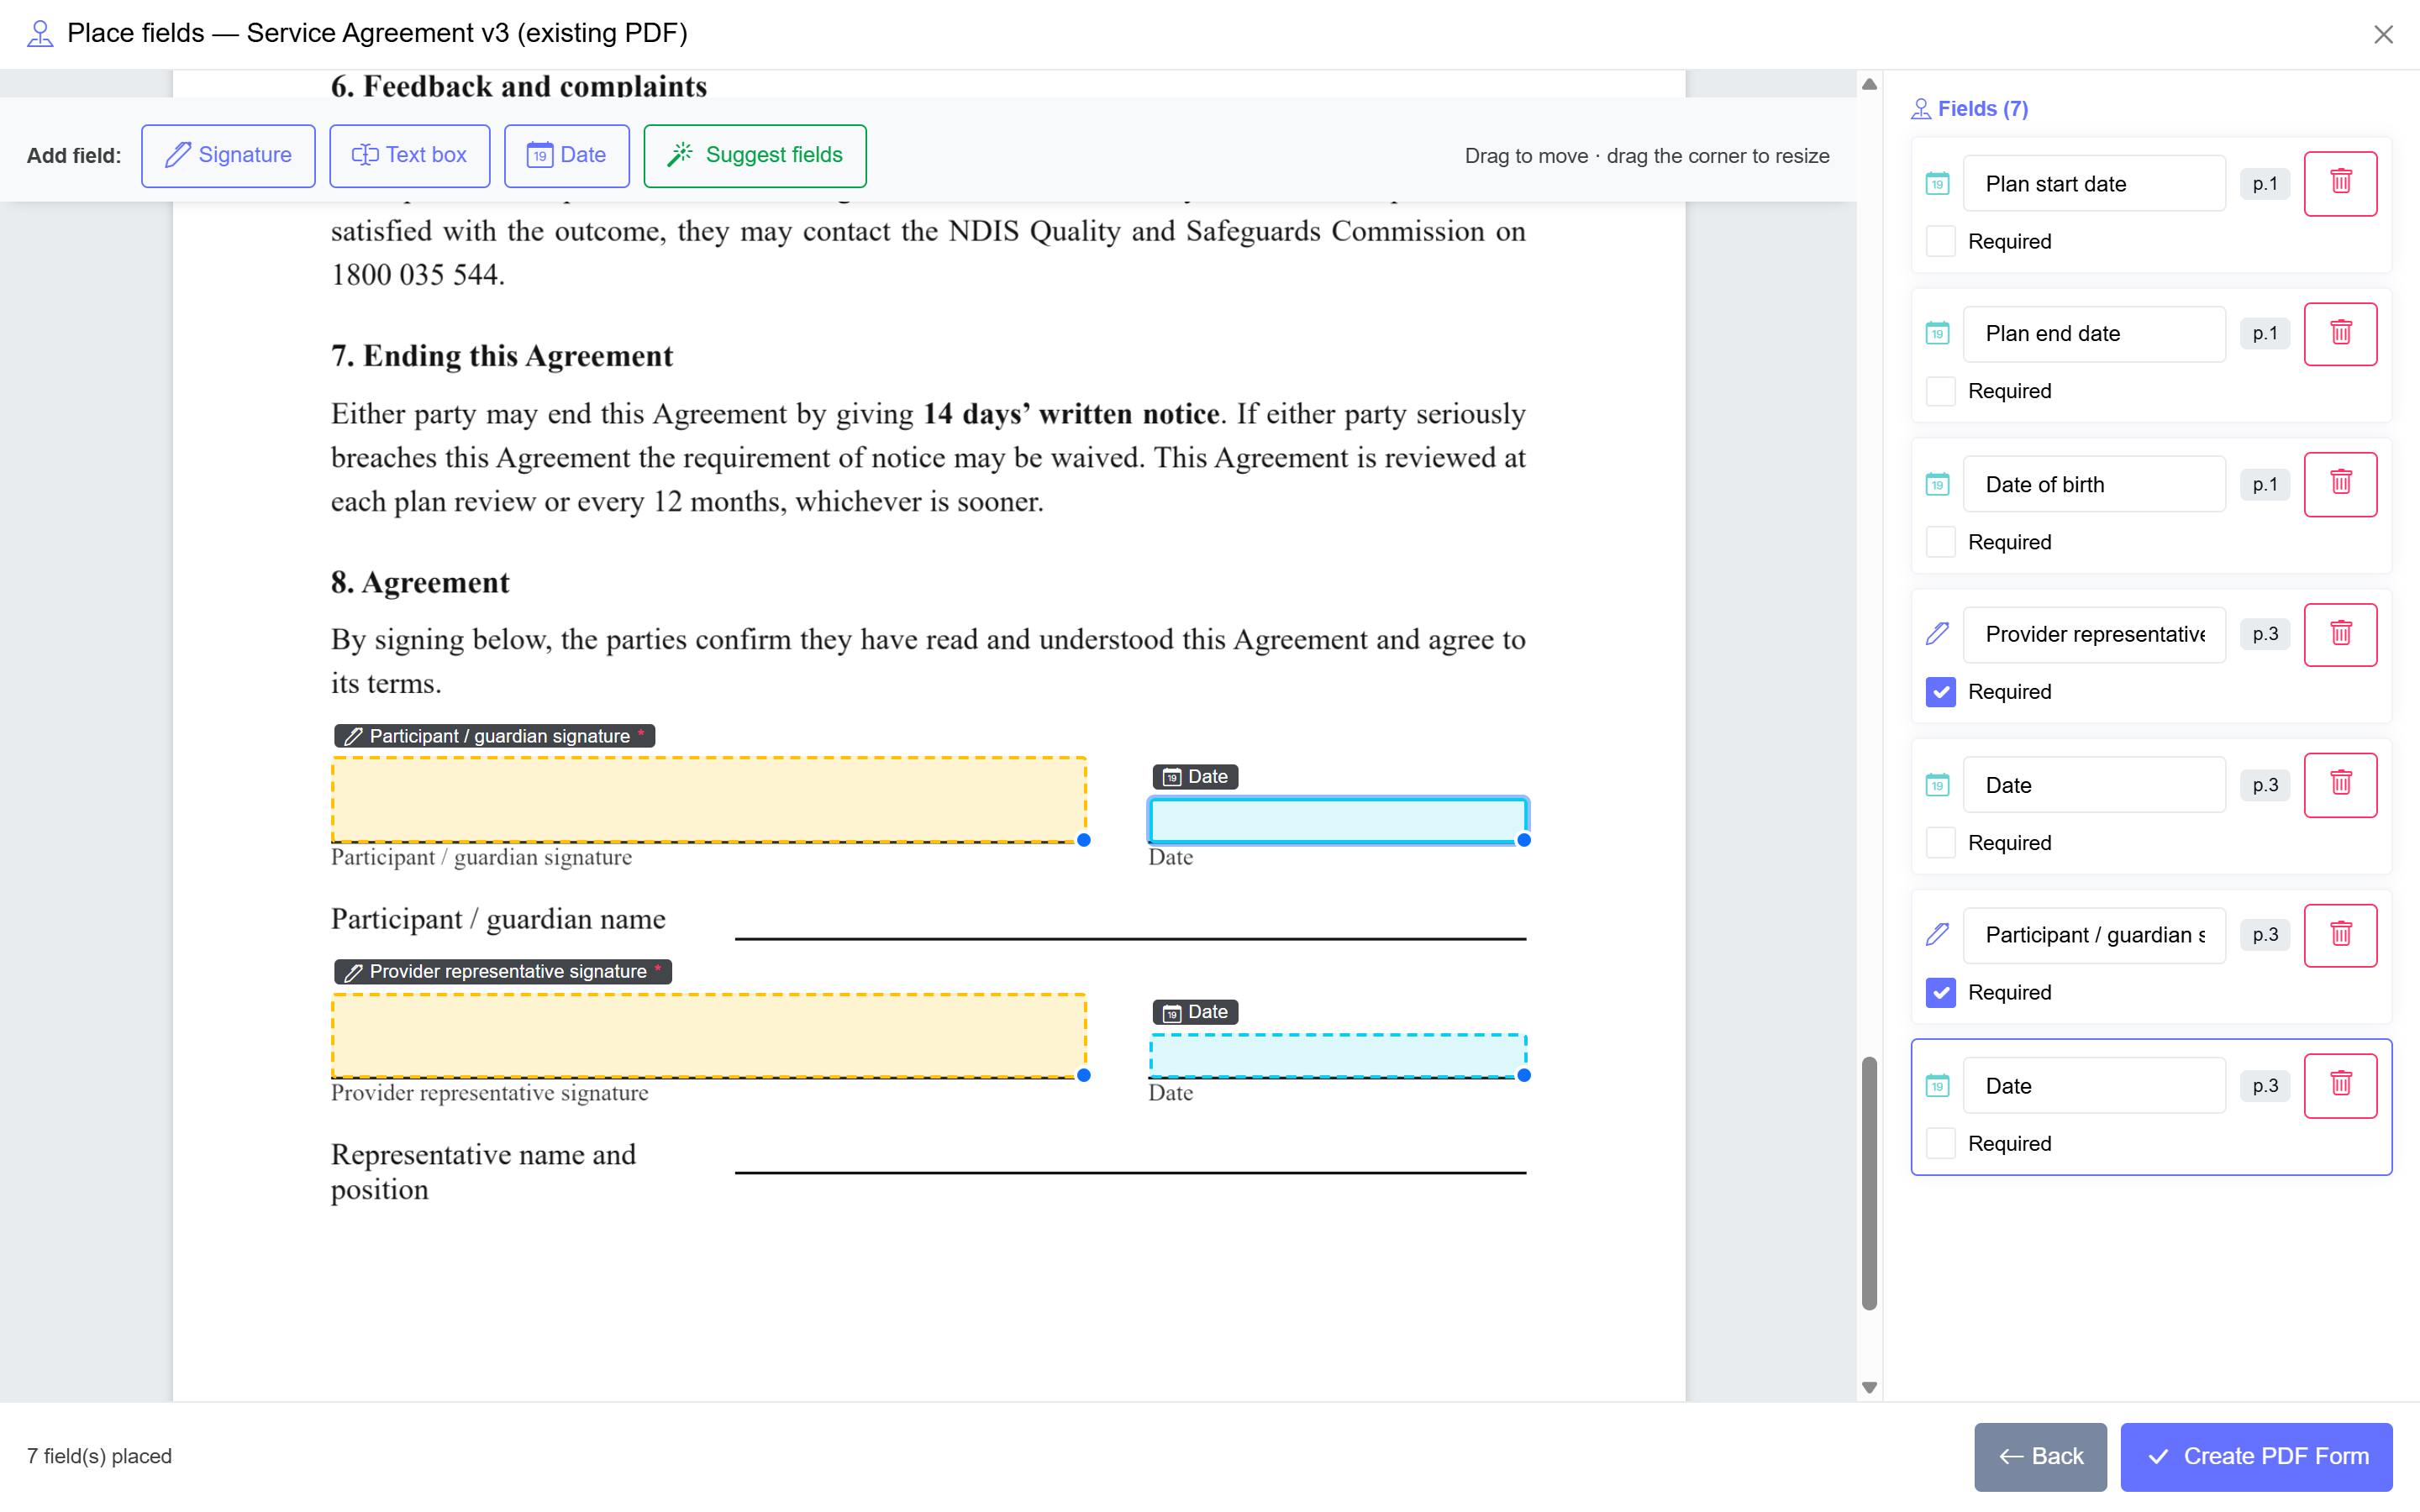The height and width of the screenshot is (1512, 2420).
Task: Uncheck Required for Participant / guardian signature
Action: point(1940,992)
